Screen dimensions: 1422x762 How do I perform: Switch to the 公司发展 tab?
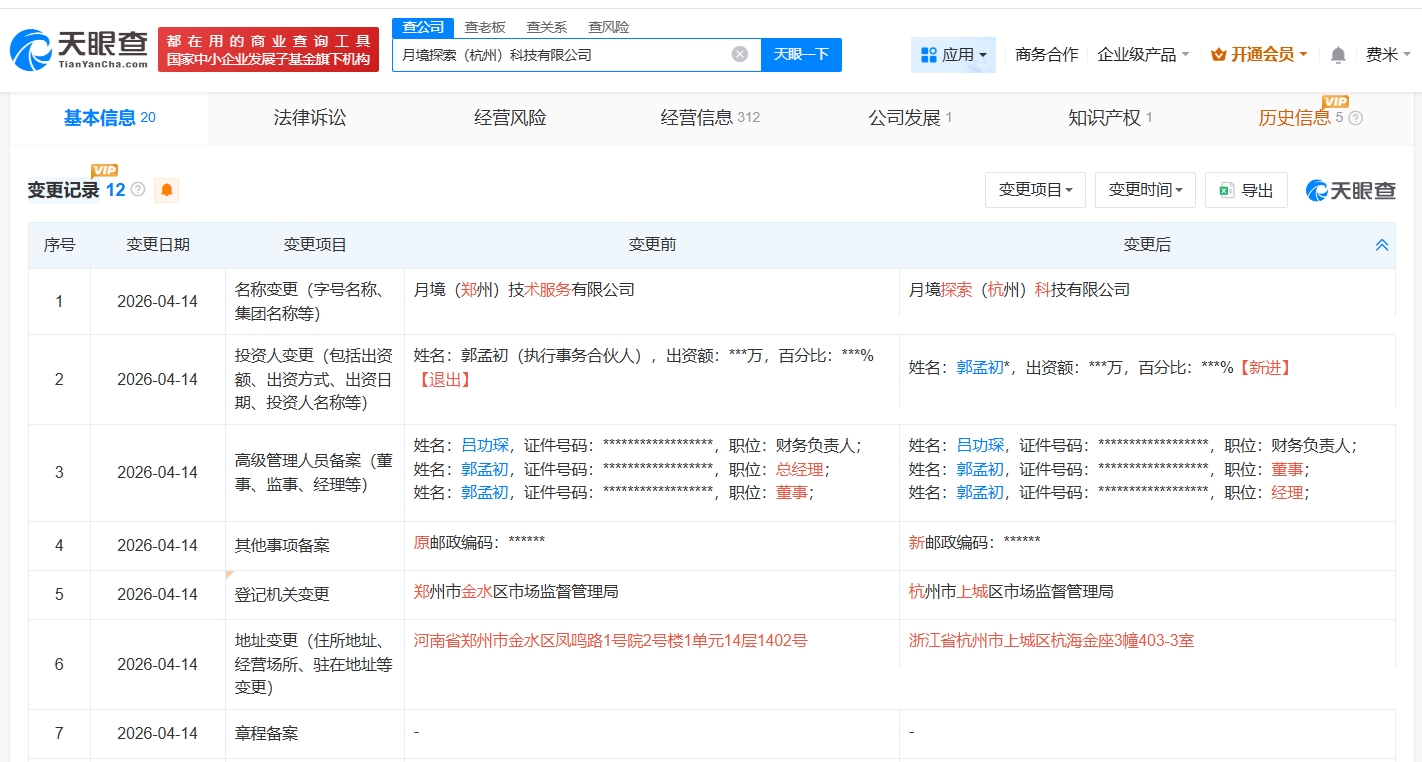[x=910, y=118]
